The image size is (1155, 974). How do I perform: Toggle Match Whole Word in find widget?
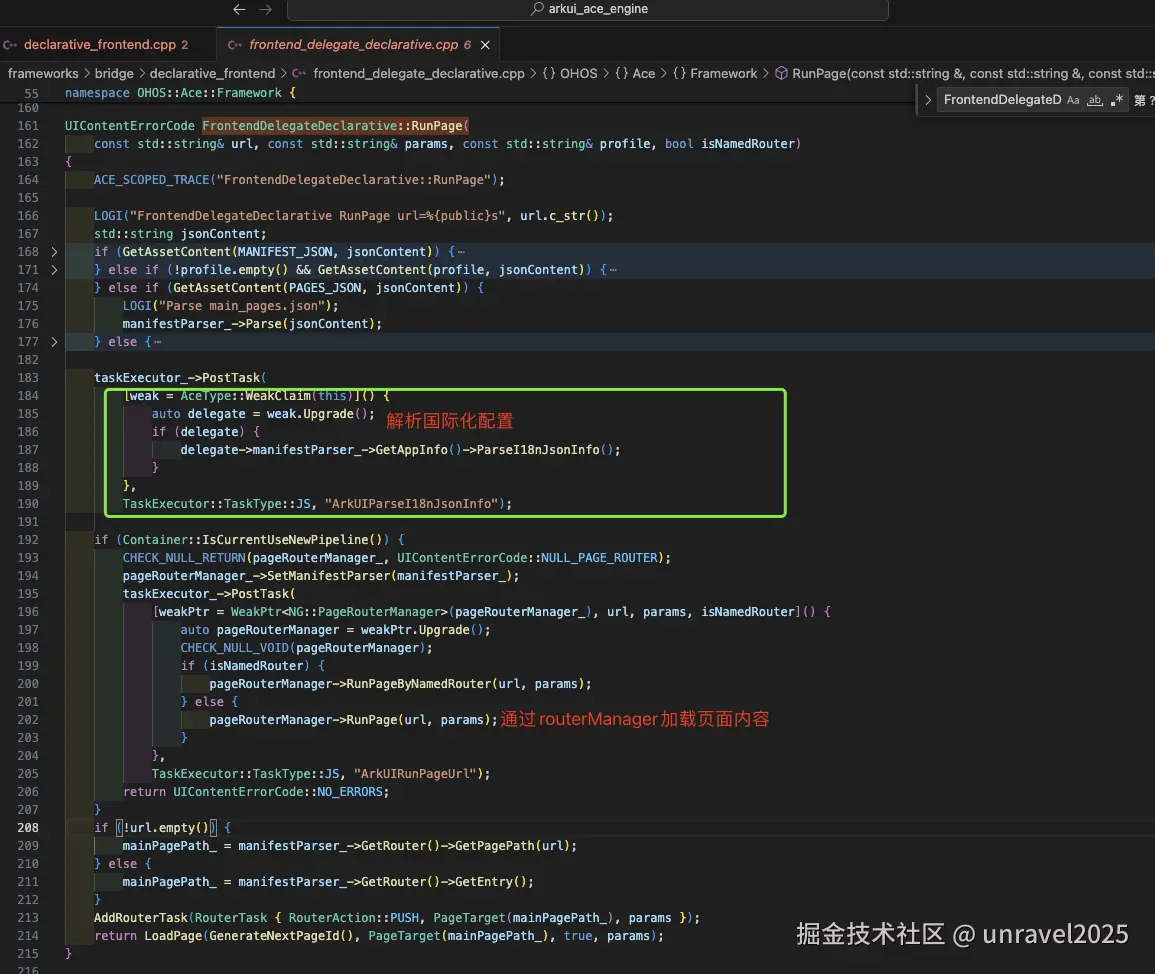pos(1095,100)
